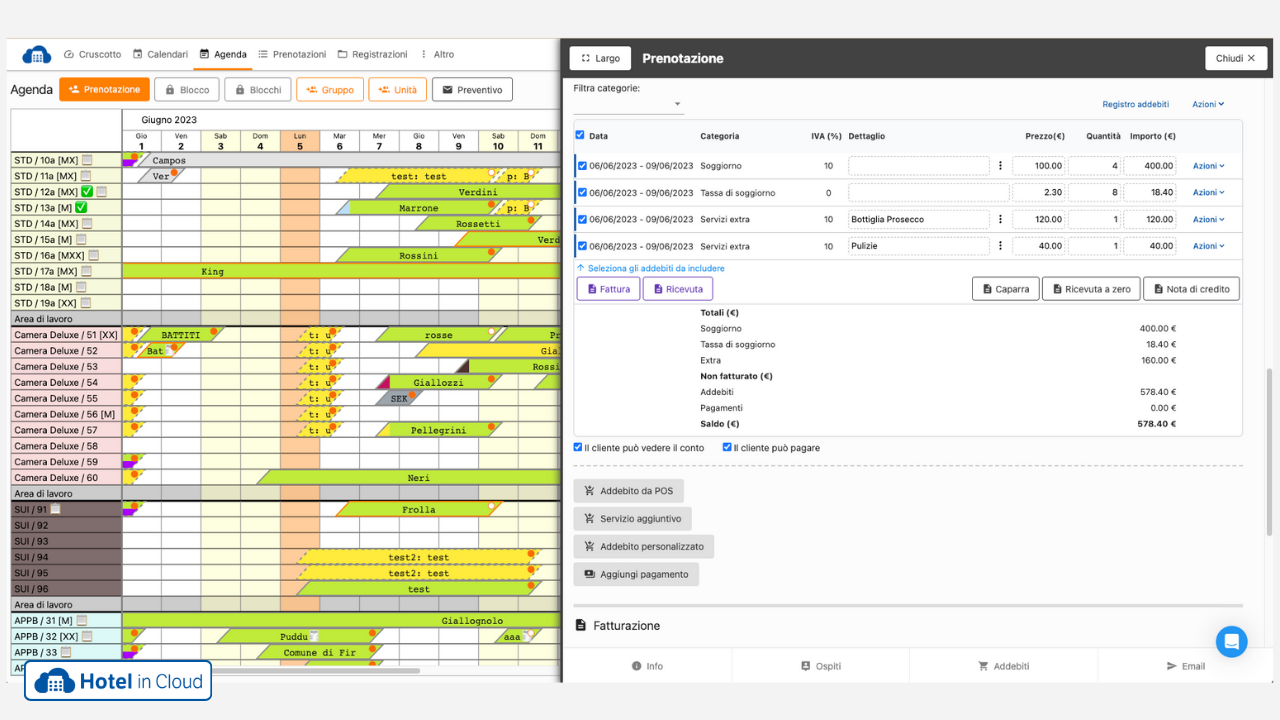1280x720 pixels.
Task: Switch to the Email bottom tab
Action: click(1185, 666)
